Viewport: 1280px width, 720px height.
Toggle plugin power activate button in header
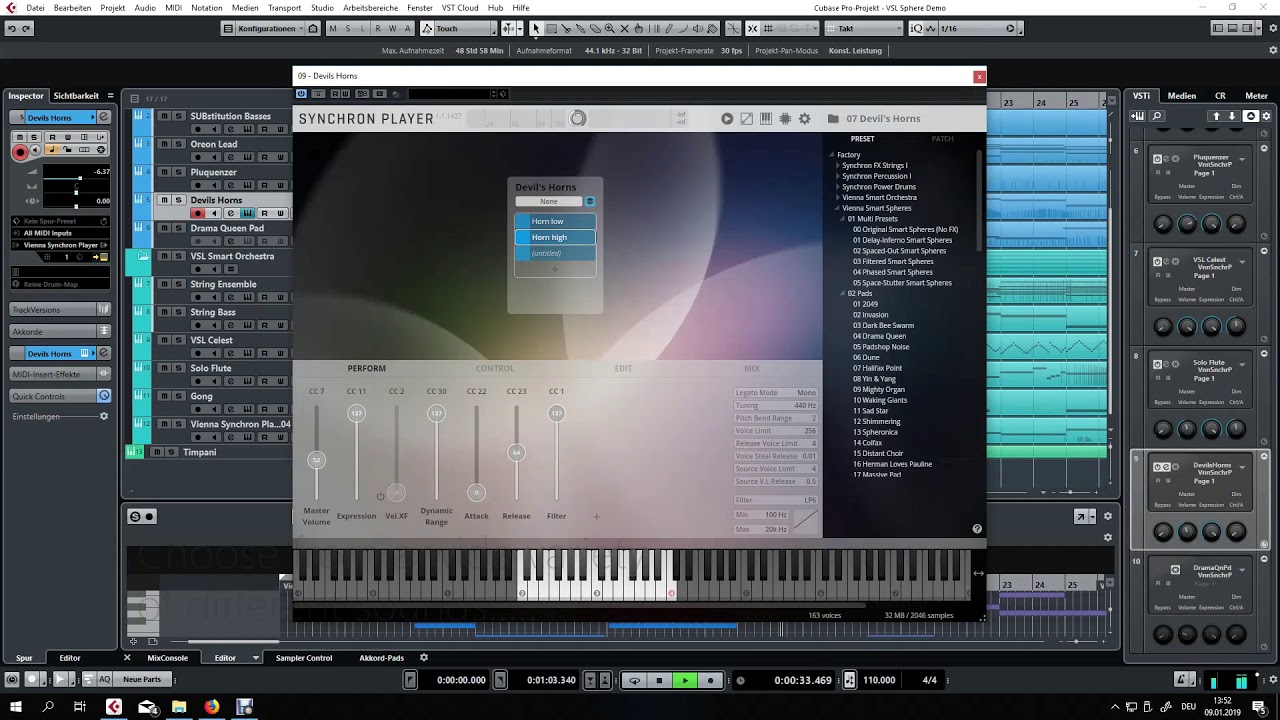(302, 94)
